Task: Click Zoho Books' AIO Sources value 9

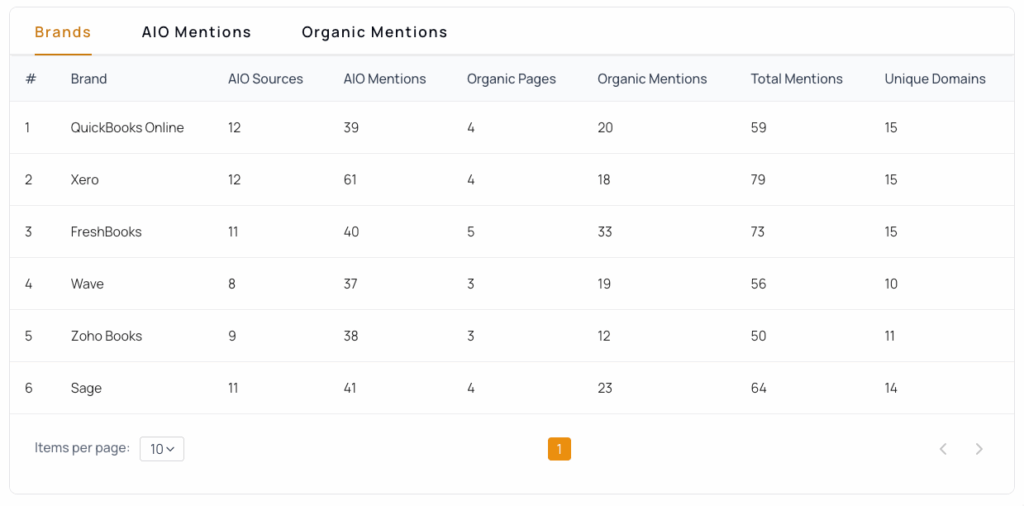Action: coord(232,336)
